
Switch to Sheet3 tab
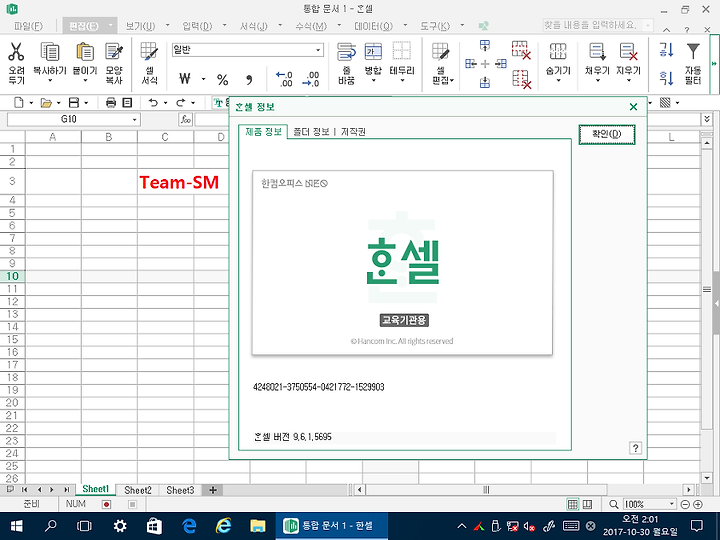pos(180,490)
